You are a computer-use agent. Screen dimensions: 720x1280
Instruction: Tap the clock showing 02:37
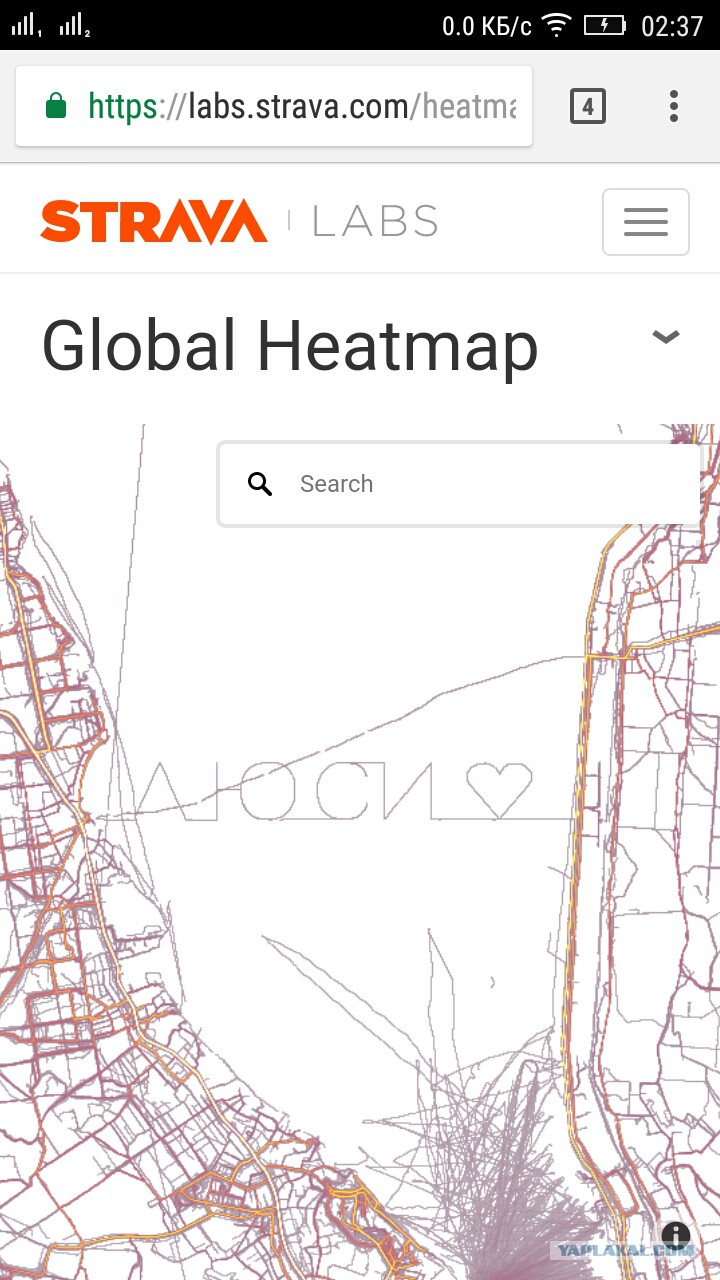pyautogui.click(x=672, y=26)
